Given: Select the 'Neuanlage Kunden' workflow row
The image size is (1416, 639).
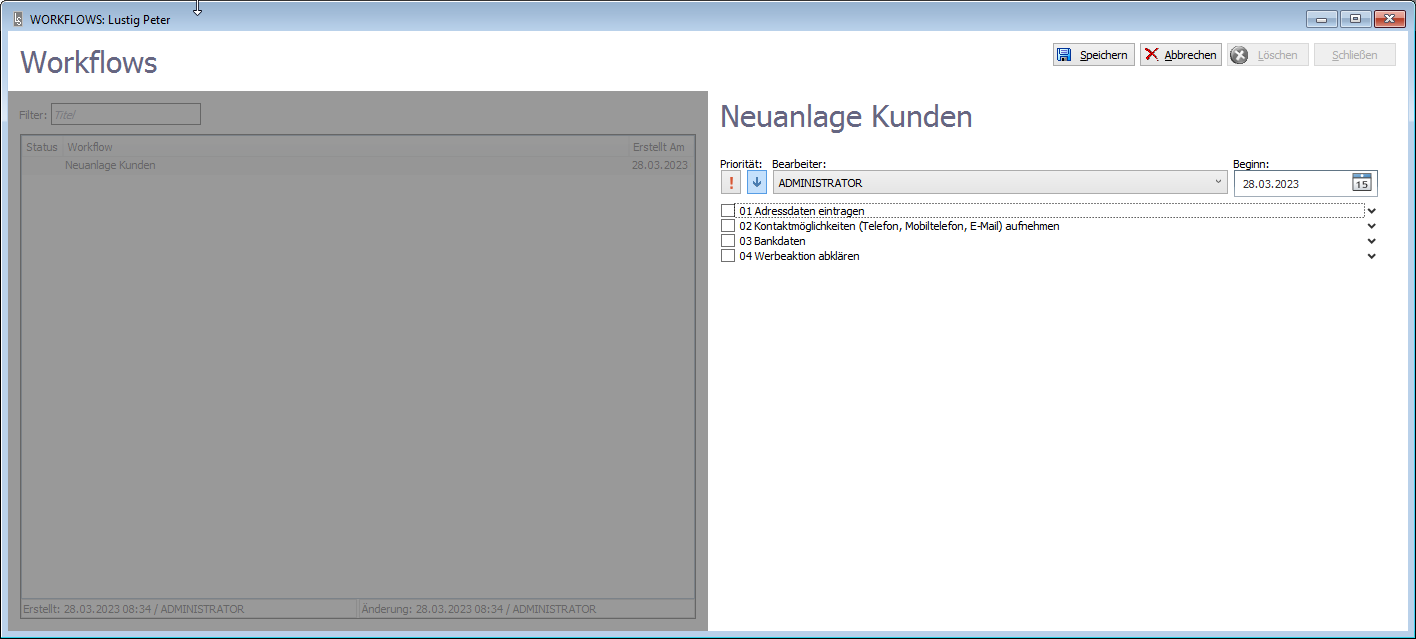Looking at the screenshot, I should pyautogui.click(x=110, y=165).
